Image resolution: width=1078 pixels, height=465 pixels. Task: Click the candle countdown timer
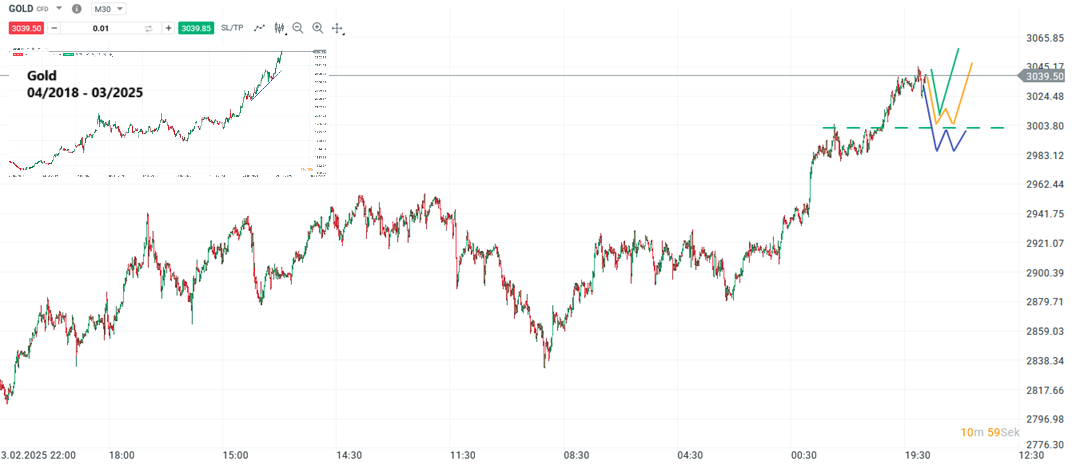click(x=986, y=432)
